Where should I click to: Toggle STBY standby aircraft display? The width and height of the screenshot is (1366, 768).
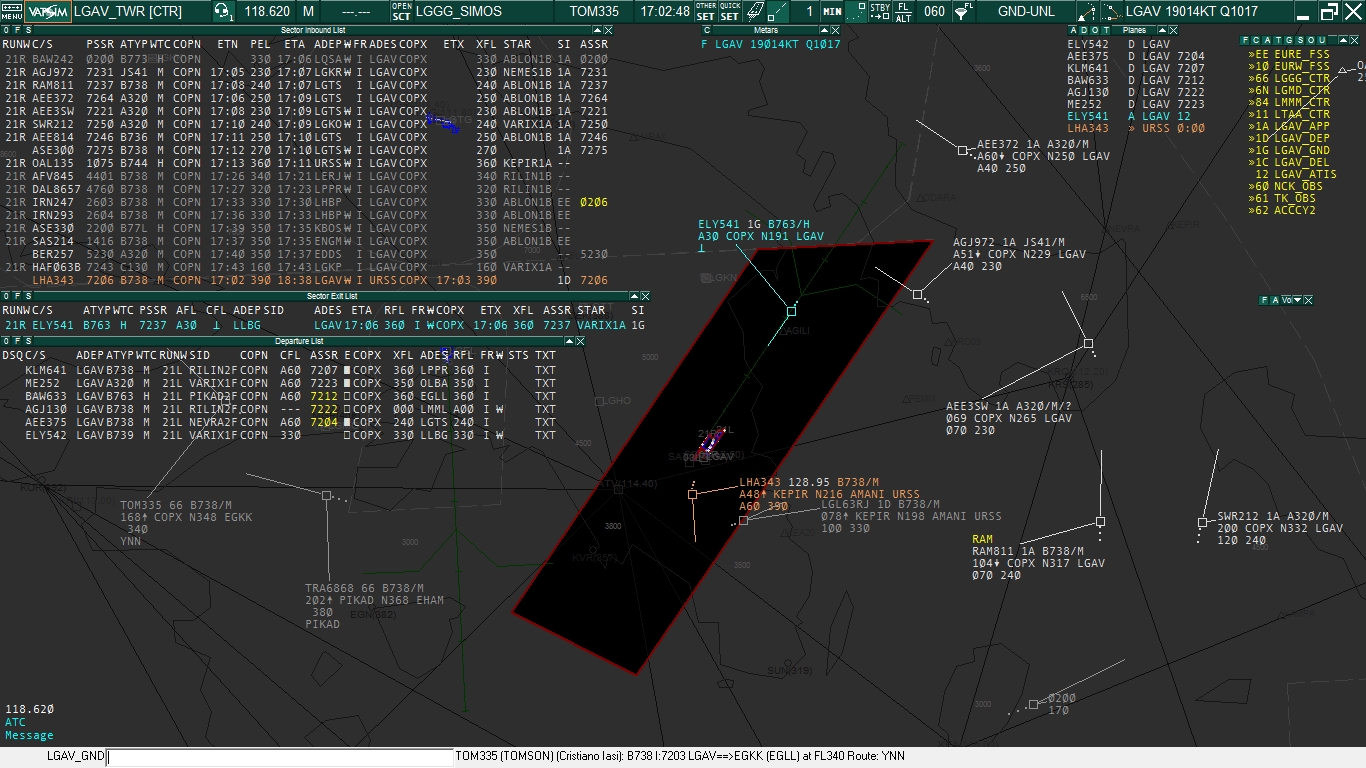[880, 12]
